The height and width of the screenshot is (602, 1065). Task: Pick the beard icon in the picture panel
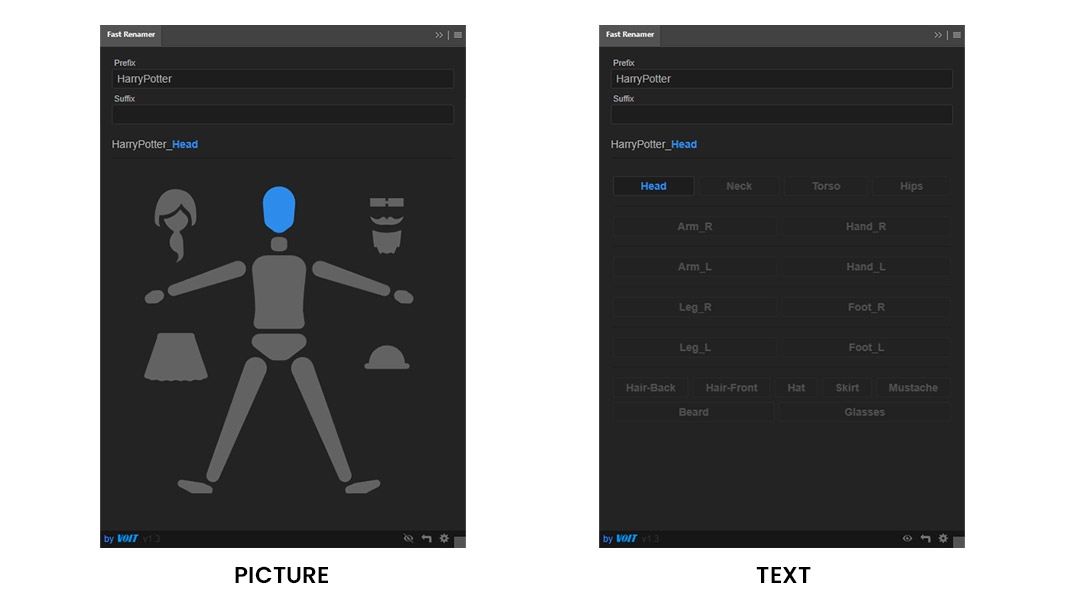pyautogui.click(x=386, y=241)
